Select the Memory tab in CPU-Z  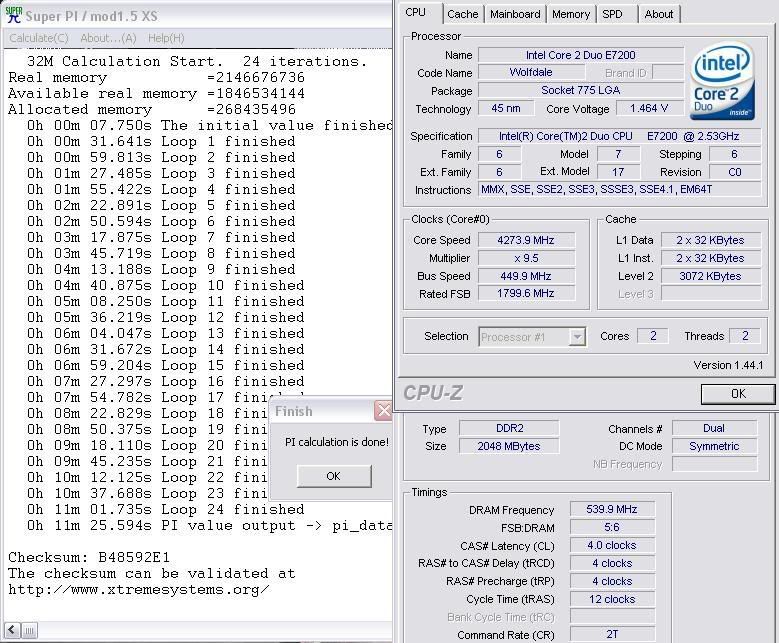pyautogui.click(x=570, y=14)
